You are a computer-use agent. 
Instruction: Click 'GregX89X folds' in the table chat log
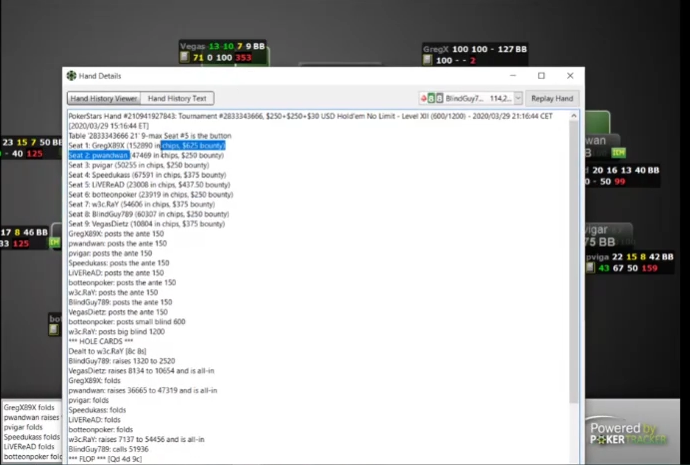click(29, 407)
